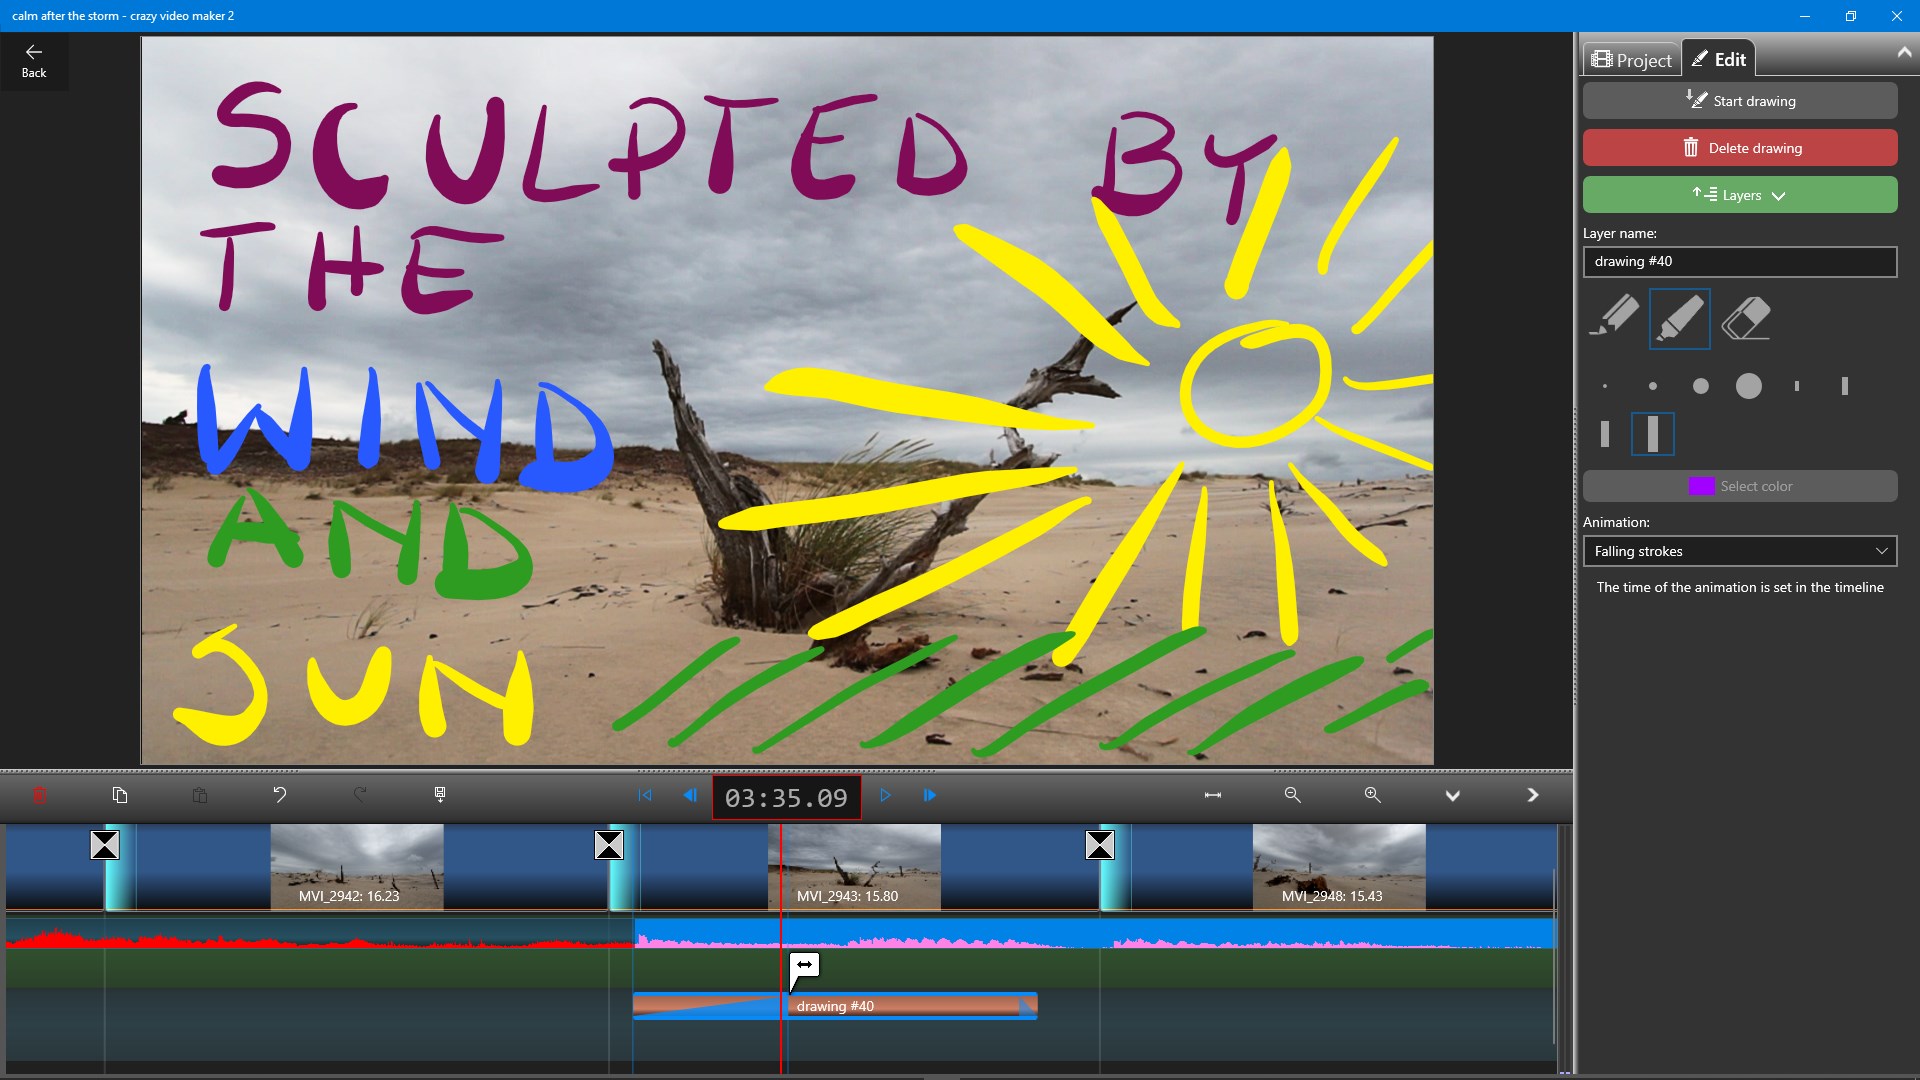The height and width of the screenshot is (1080, 1920).
Task: Choose the smallest round brush dot
Action: [1605, 386]
